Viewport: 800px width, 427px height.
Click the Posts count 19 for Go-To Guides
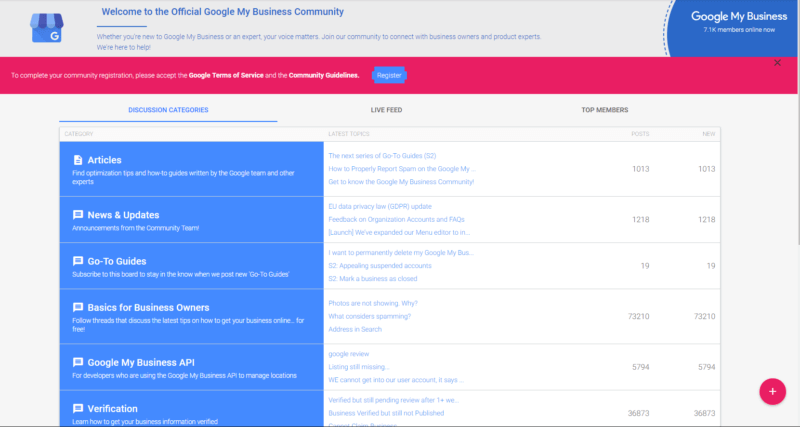click(645, 266)
